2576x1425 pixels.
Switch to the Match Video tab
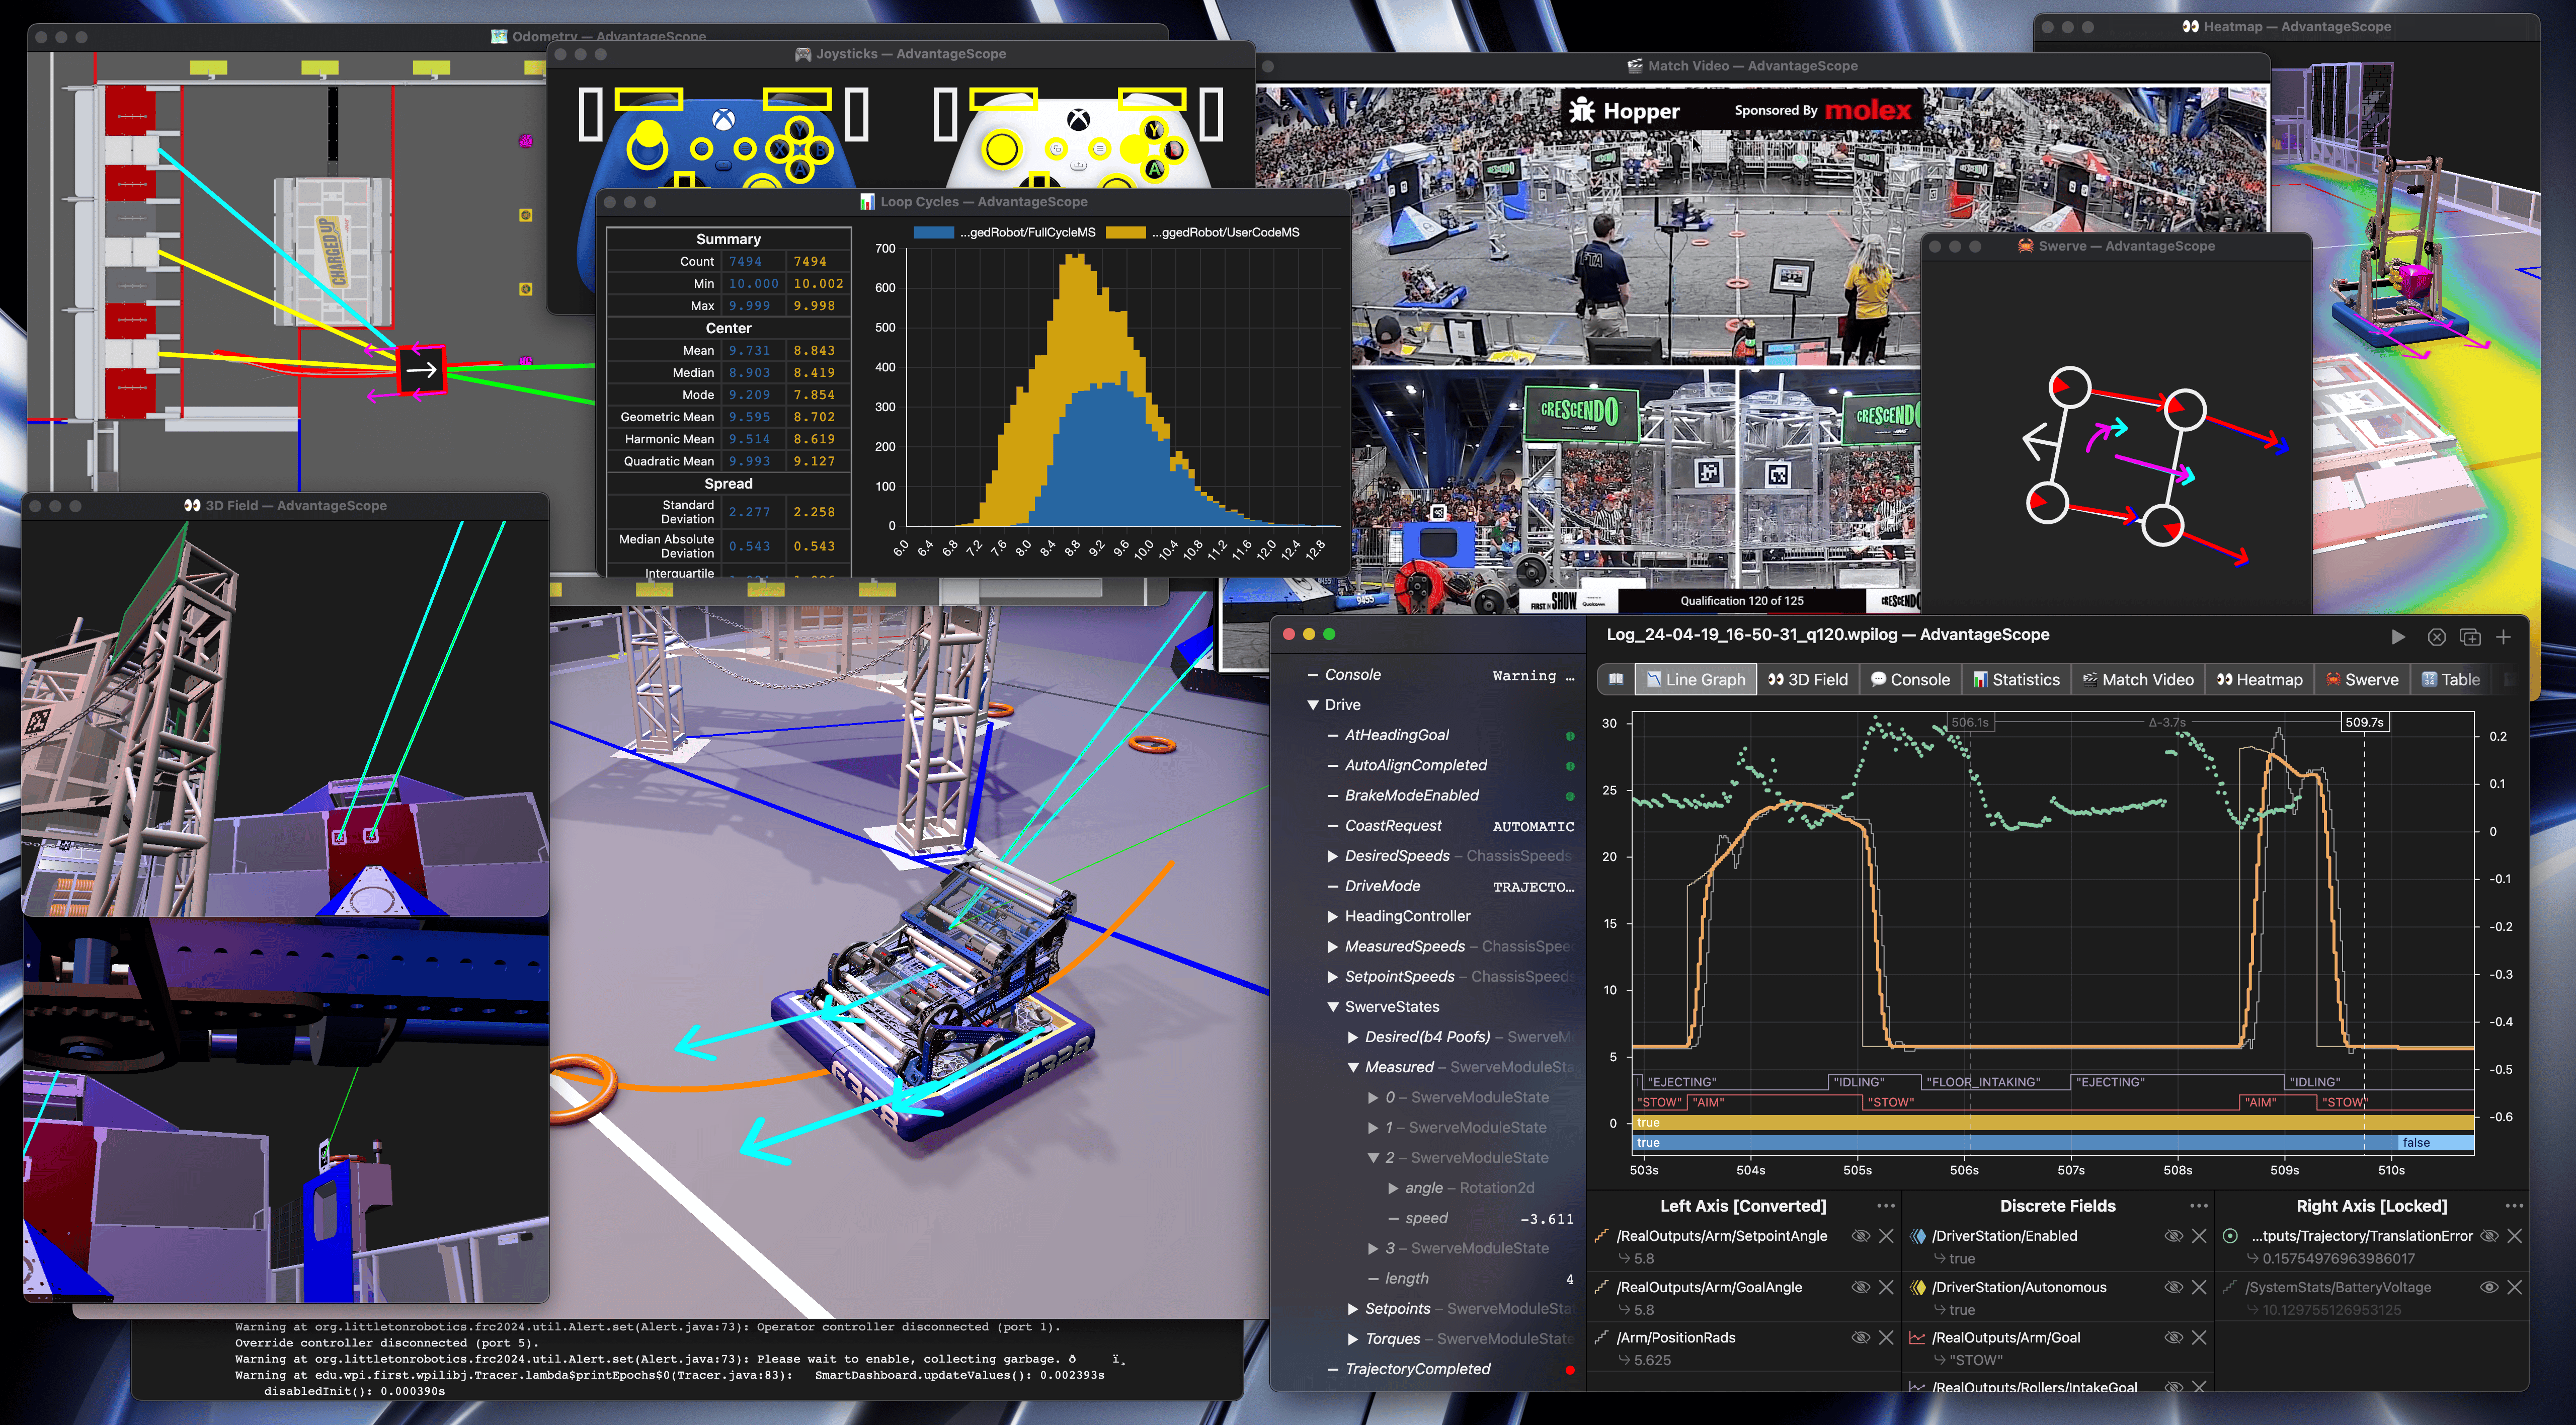pos(2137,679)
